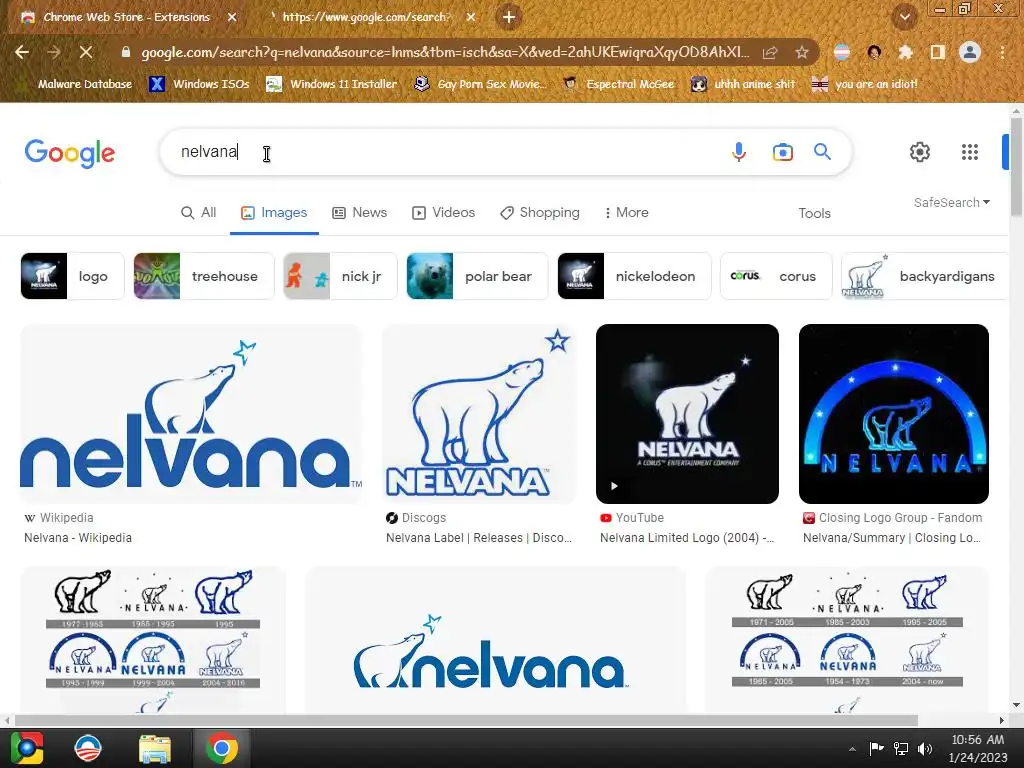Open Malware Database bookmark
The image size is (1024, 768).
[x=74, y=84]
